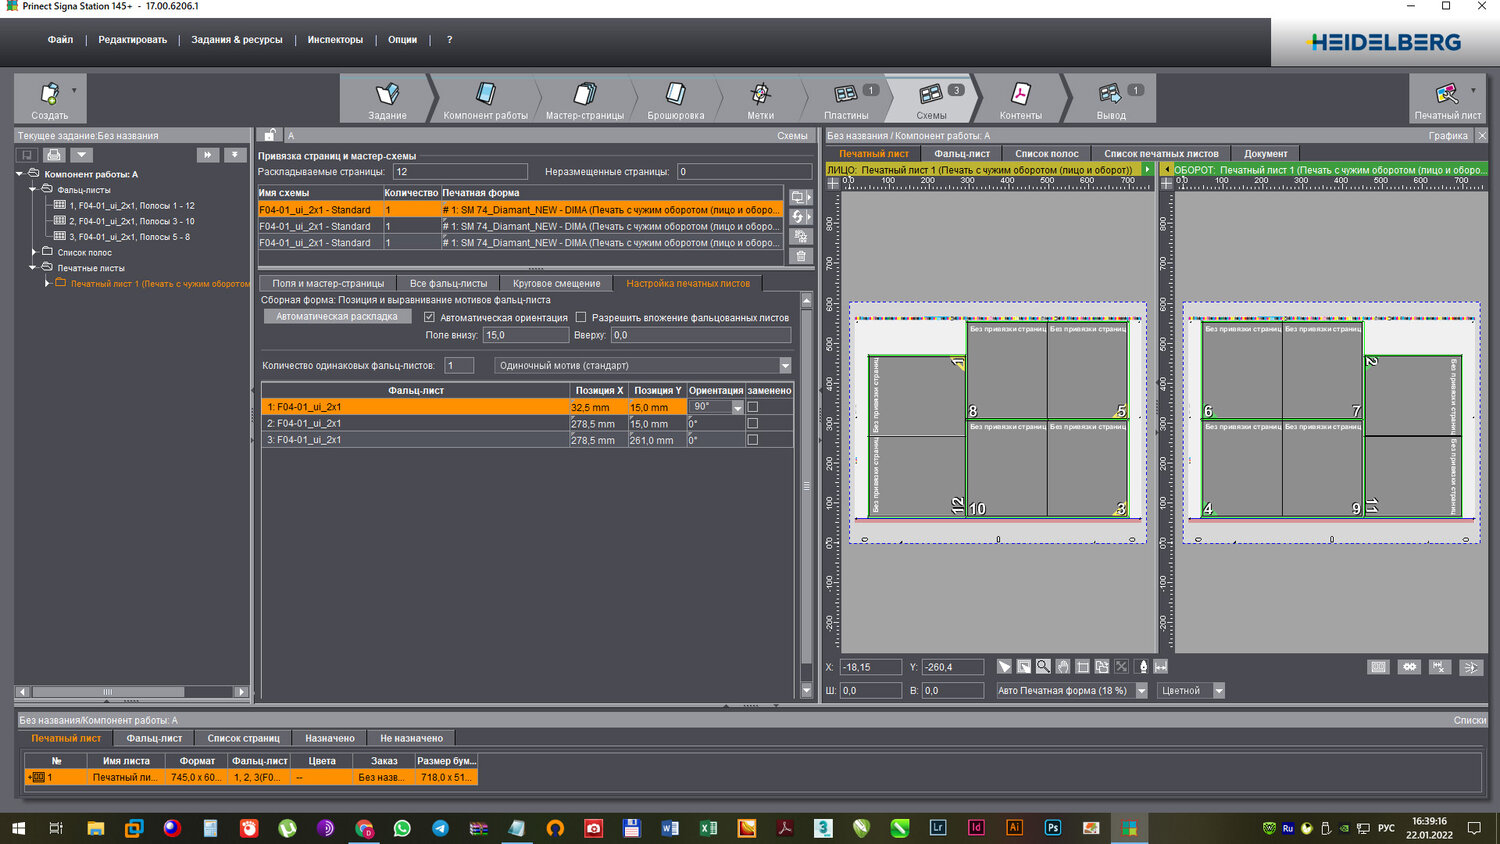Image resolution: width=1500 pixels, height=844 pixels.
Task: Open the Цветной display mode dropdown
Action: (1218, 691)
